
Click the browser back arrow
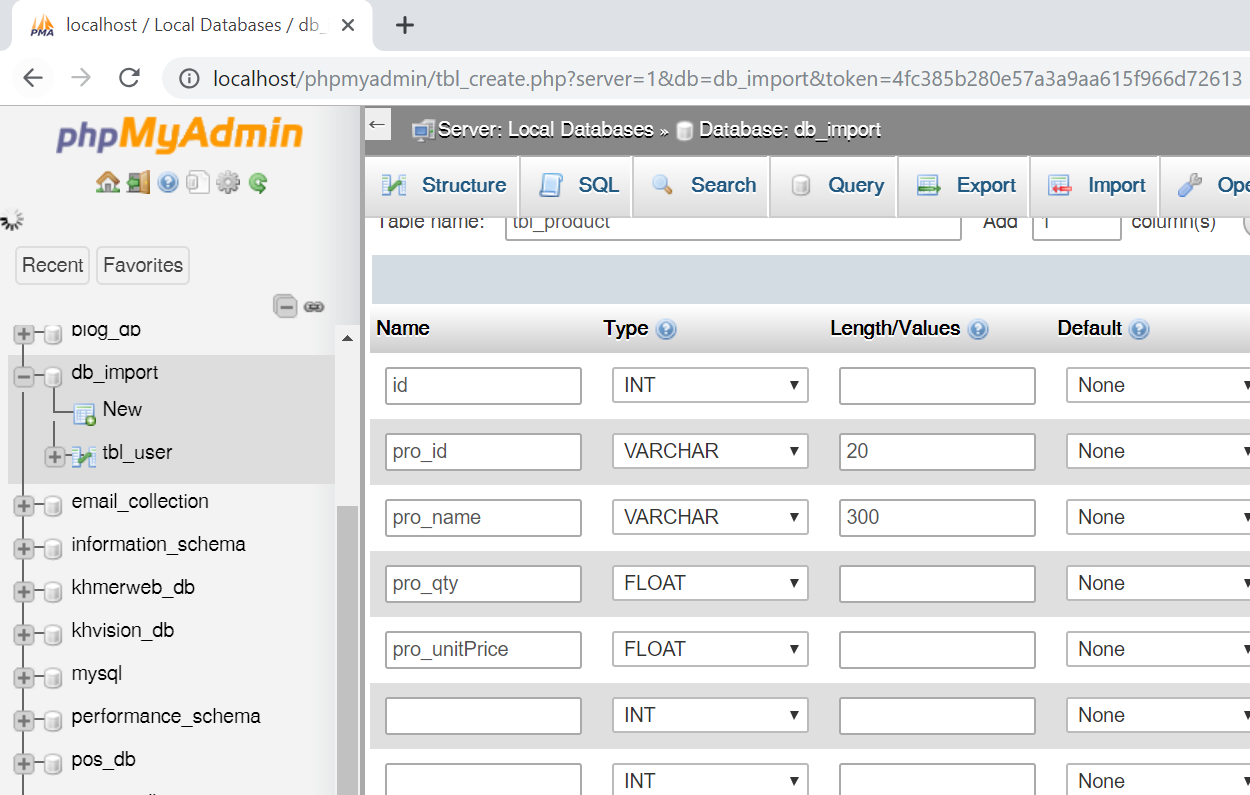(33, 78)
